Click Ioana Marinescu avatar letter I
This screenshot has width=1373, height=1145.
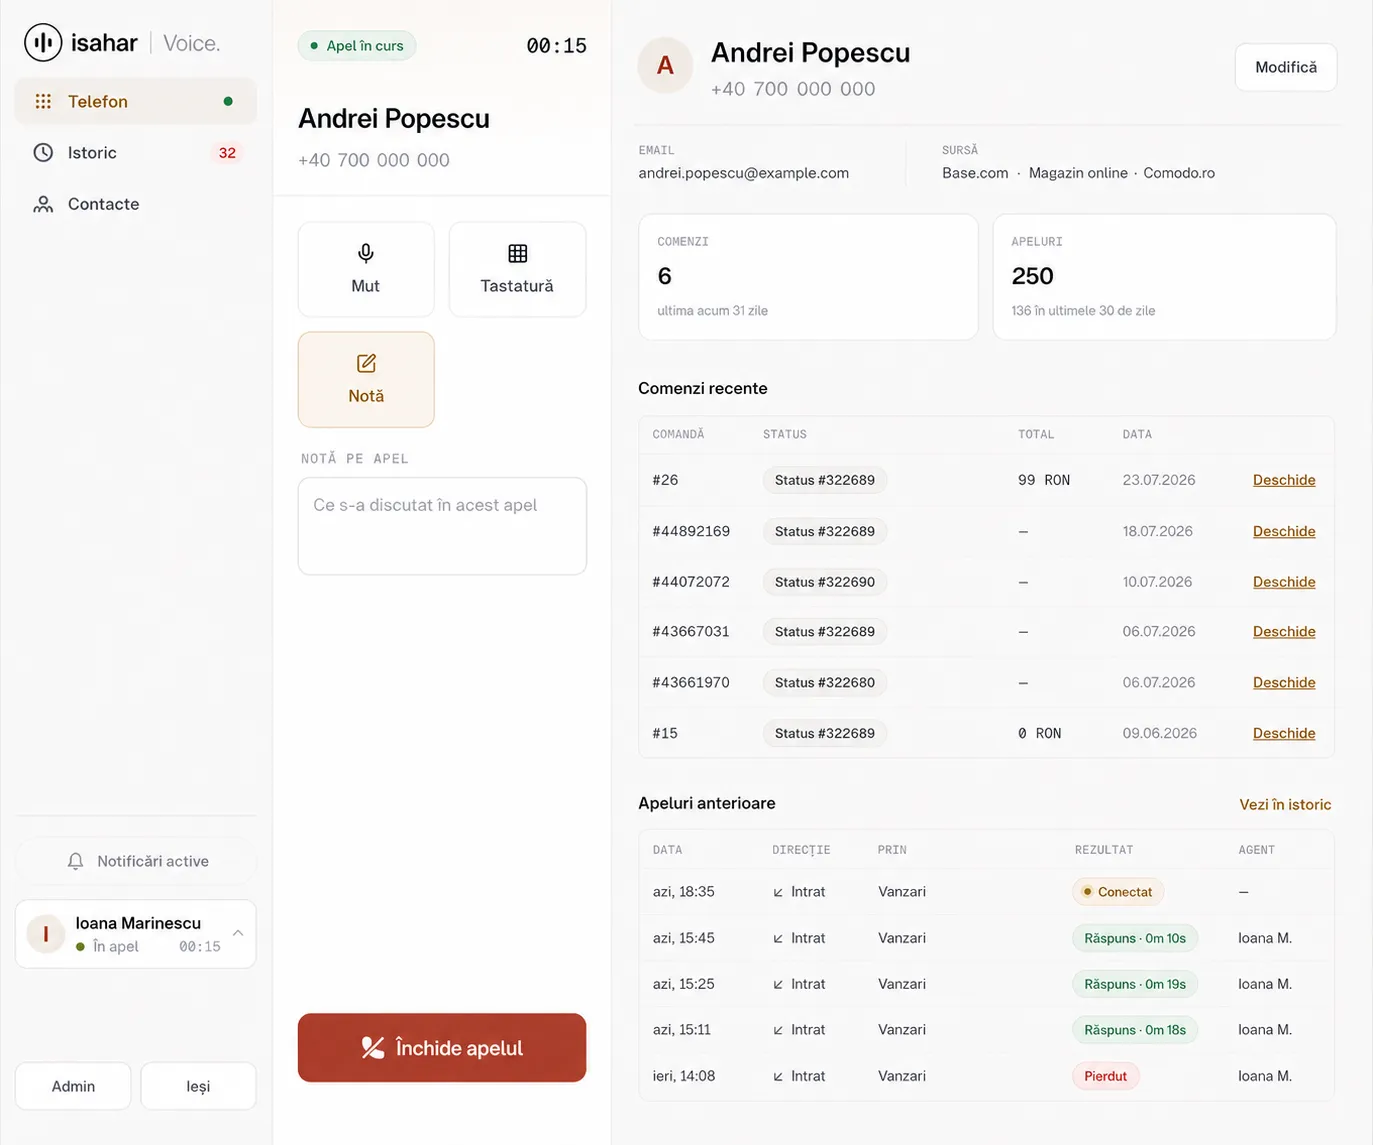point(46,935)
